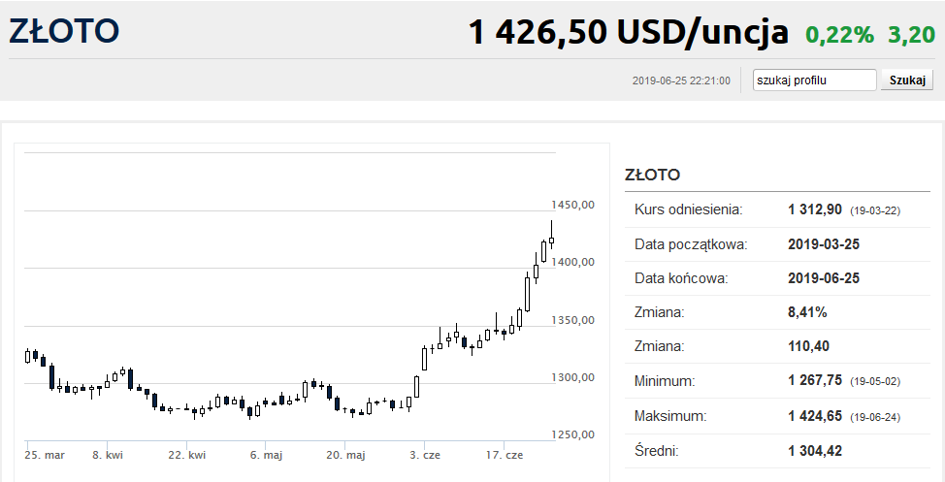Click the 3. cze axis label

pos(425,455)
